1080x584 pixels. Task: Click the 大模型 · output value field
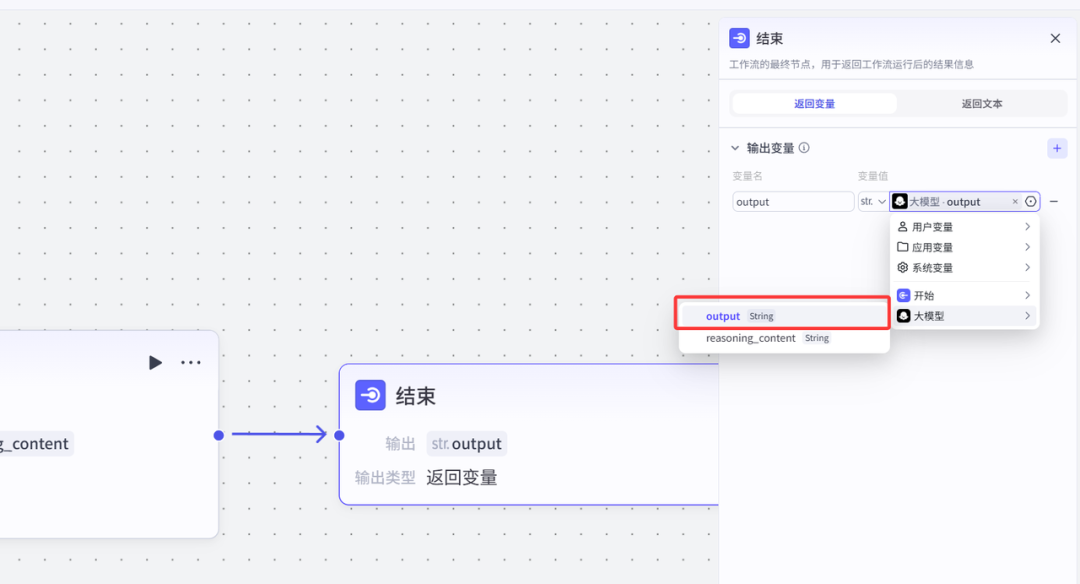pos(964,202)
